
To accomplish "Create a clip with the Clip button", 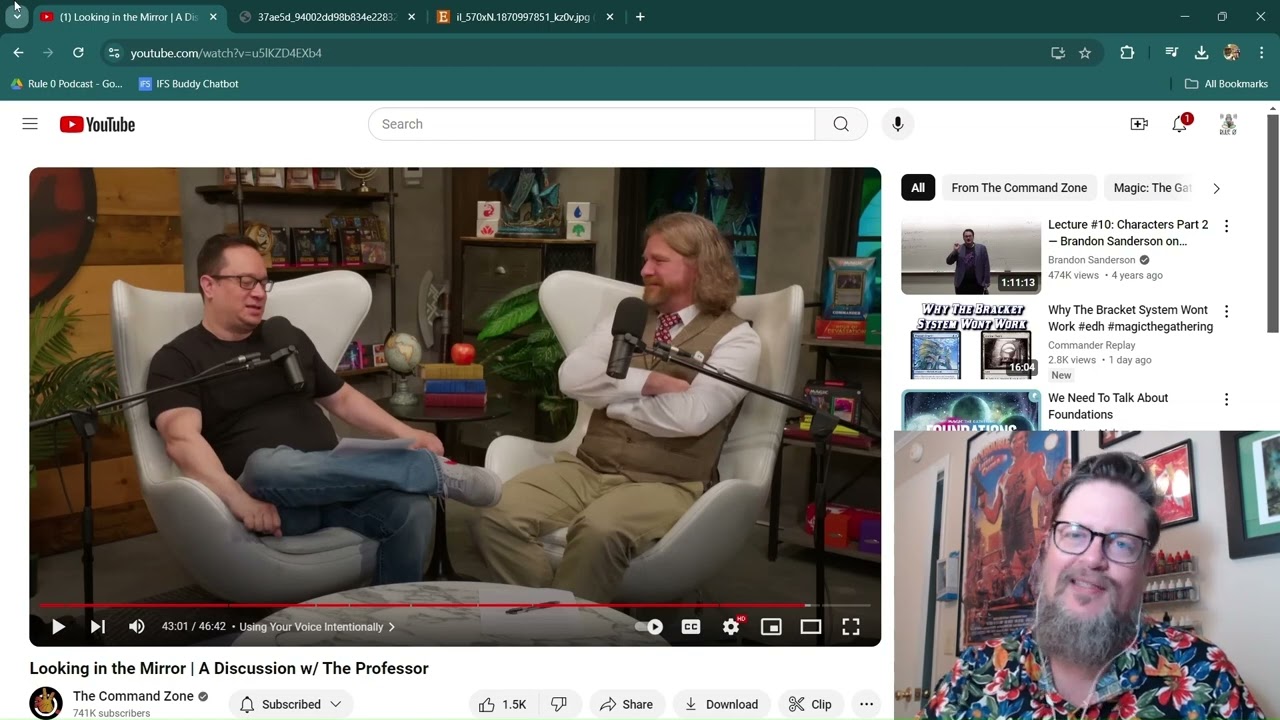I will 810,704.
